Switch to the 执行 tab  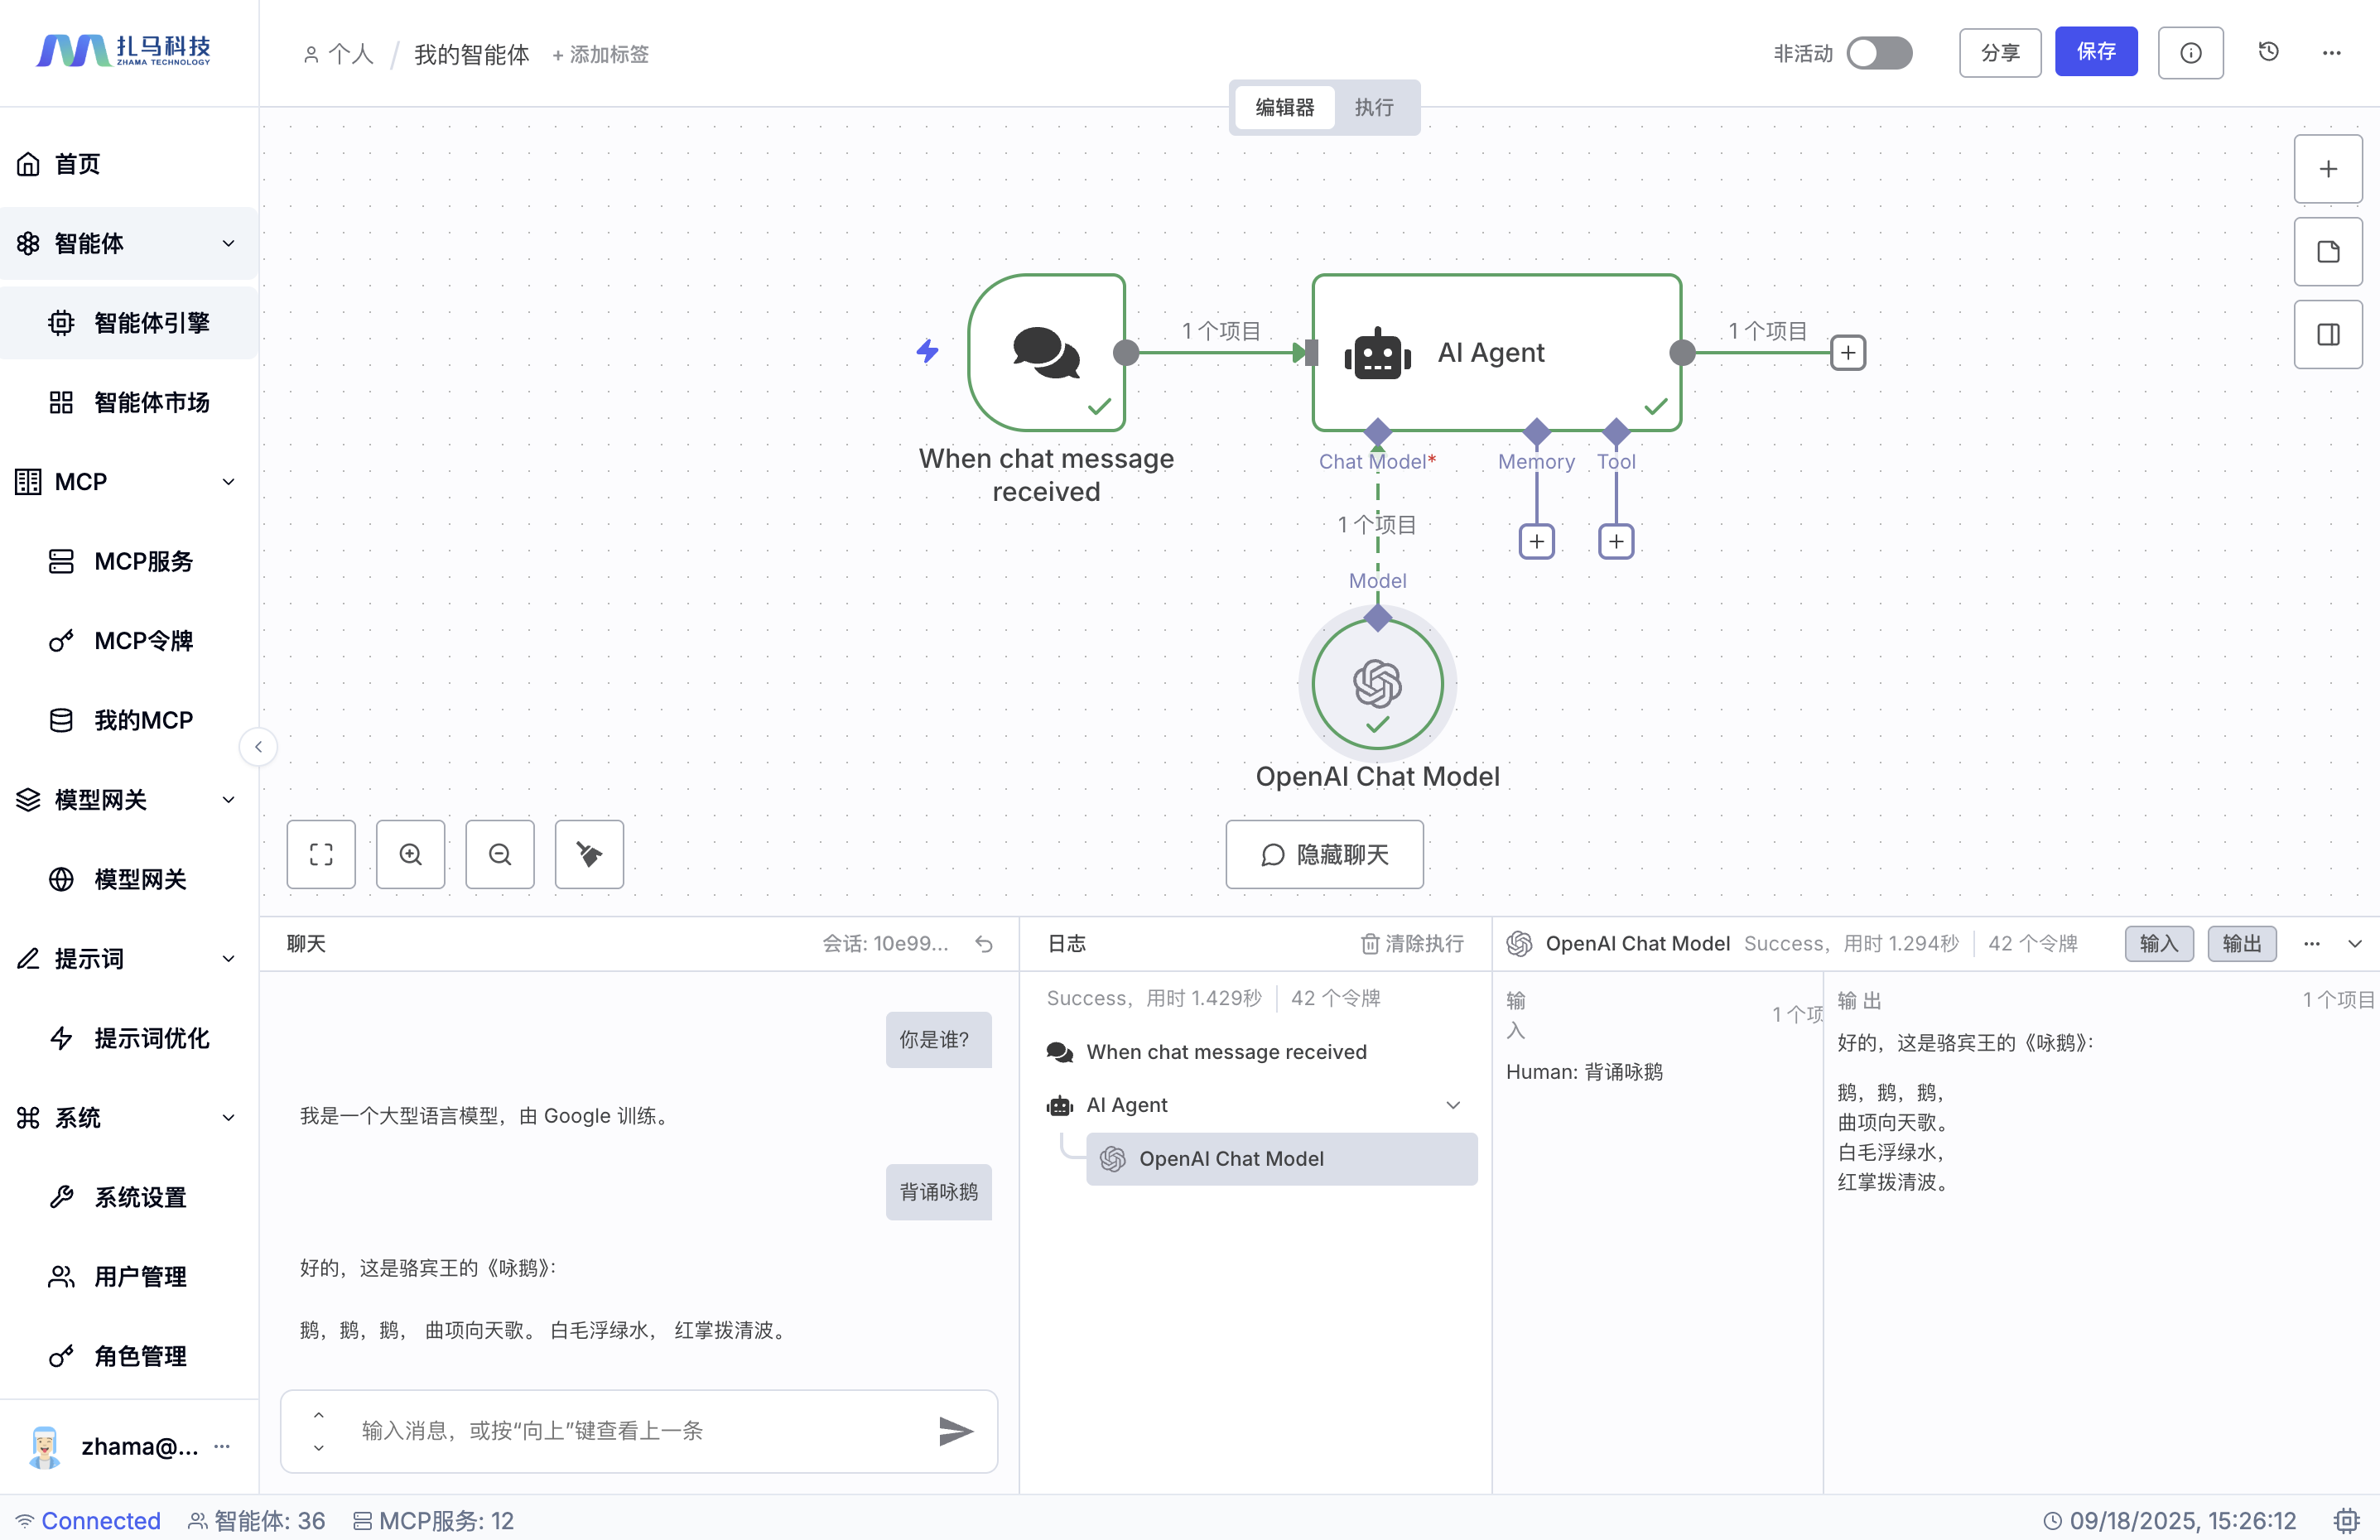(1373, 107)
